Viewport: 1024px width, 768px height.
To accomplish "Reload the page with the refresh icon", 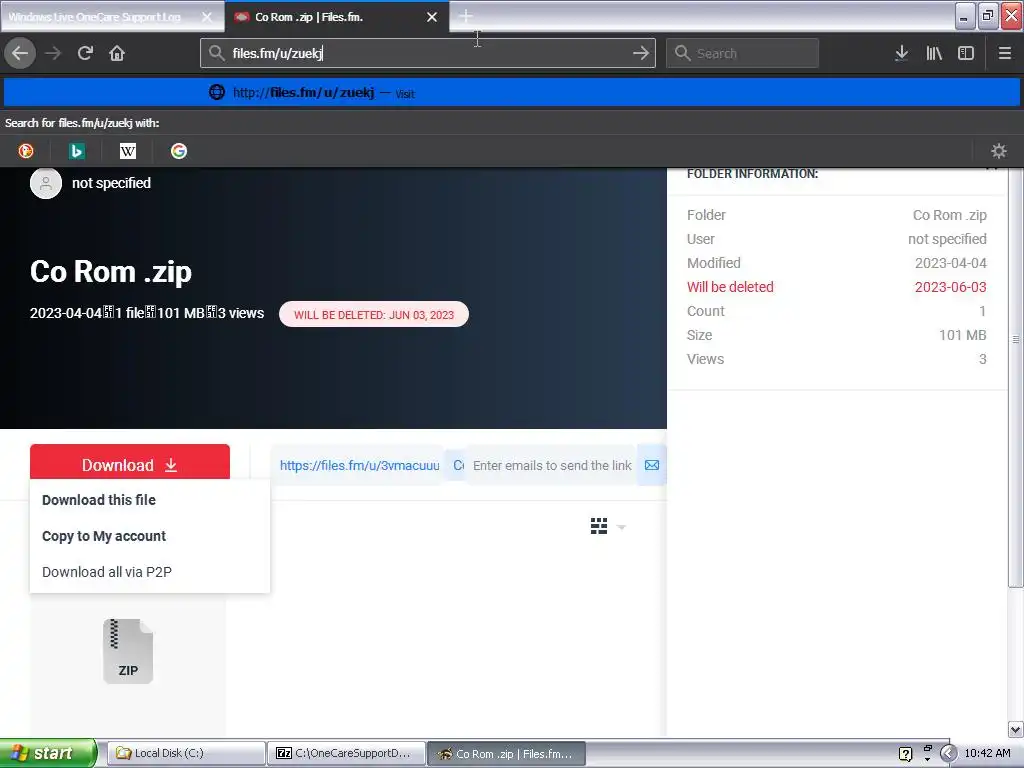I will tap(85, 53).
